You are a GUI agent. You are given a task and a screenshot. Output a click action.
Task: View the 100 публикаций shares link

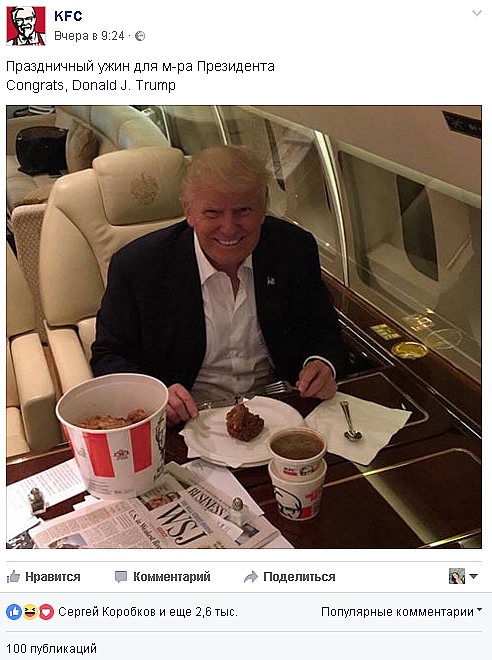pos(51,649)
